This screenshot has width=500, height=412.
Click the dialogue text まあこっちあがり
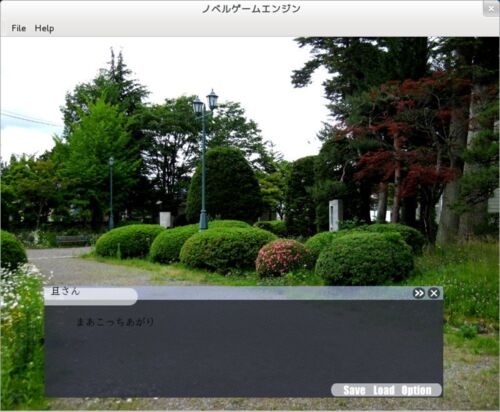(x=115, y=322)
